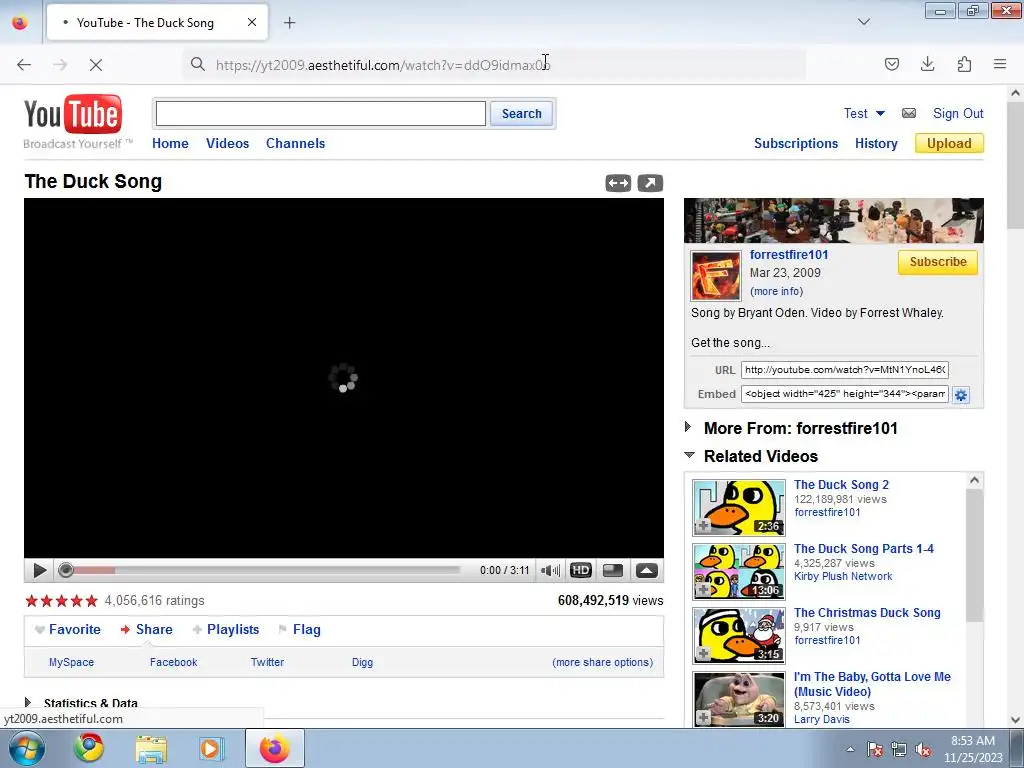Share the video on MySpace
Image resolution: width=1024 pixels, height=768 pixels.
(71, 662)
